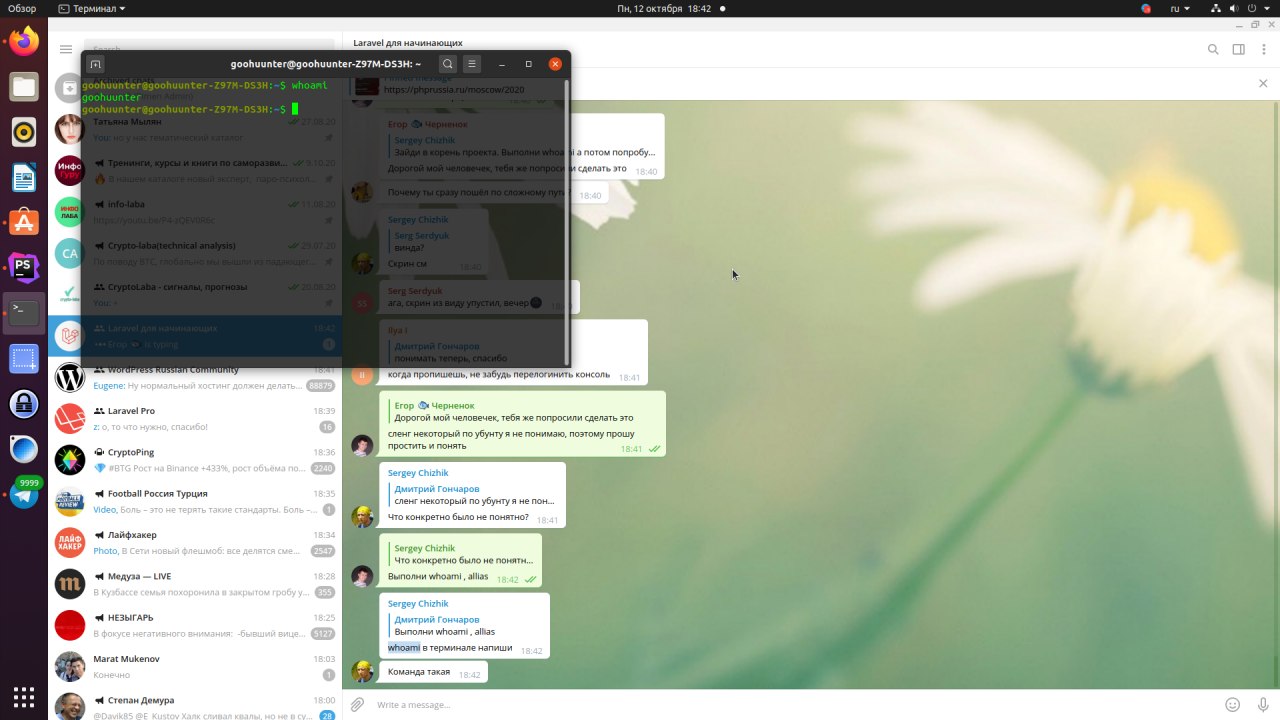Click avatar beside the 'Команда такая' message

click(x=362, y=672)
